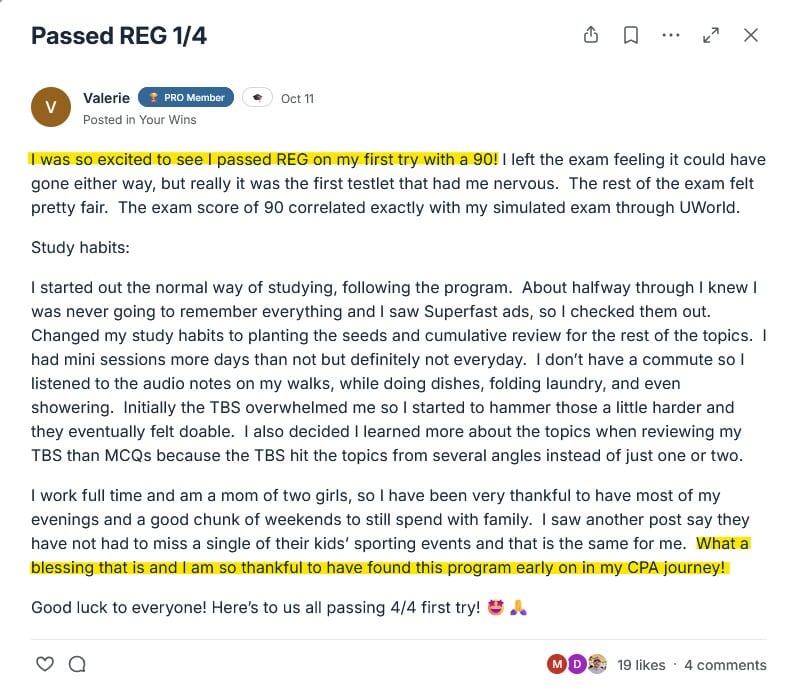Like the post with the heart icon
The image size is (792, 698).
coord(44,664)
